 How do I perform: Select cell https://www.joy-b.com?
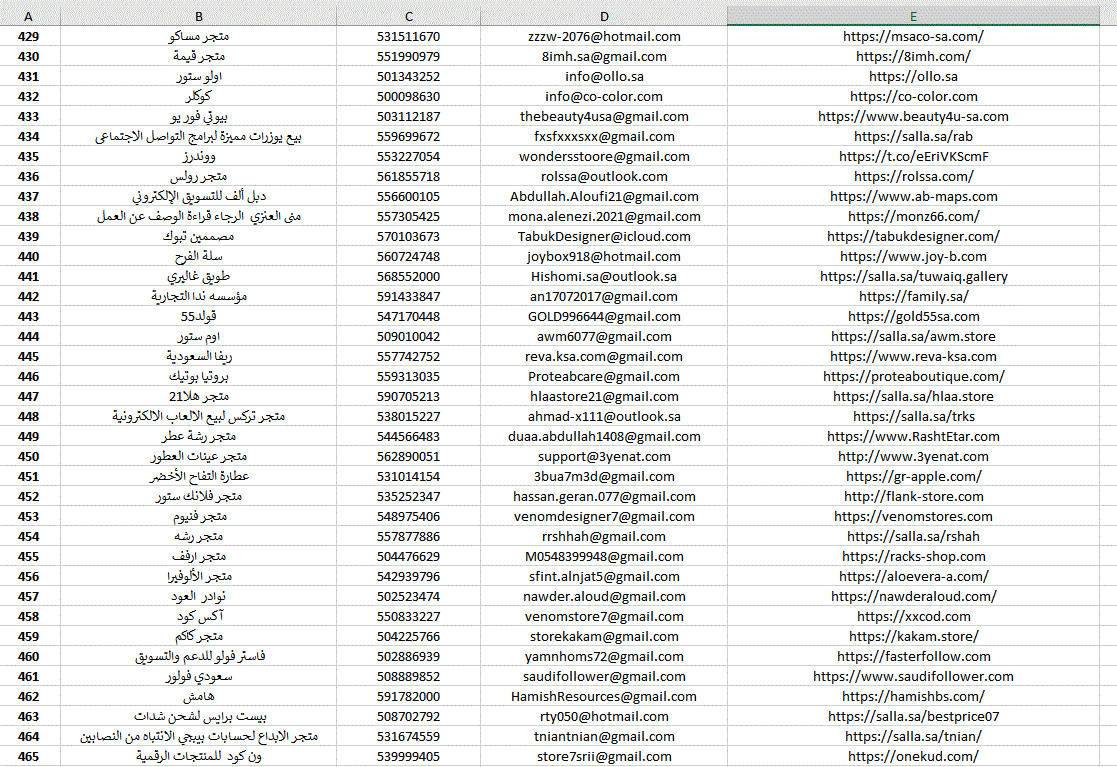tap(913, 256)
